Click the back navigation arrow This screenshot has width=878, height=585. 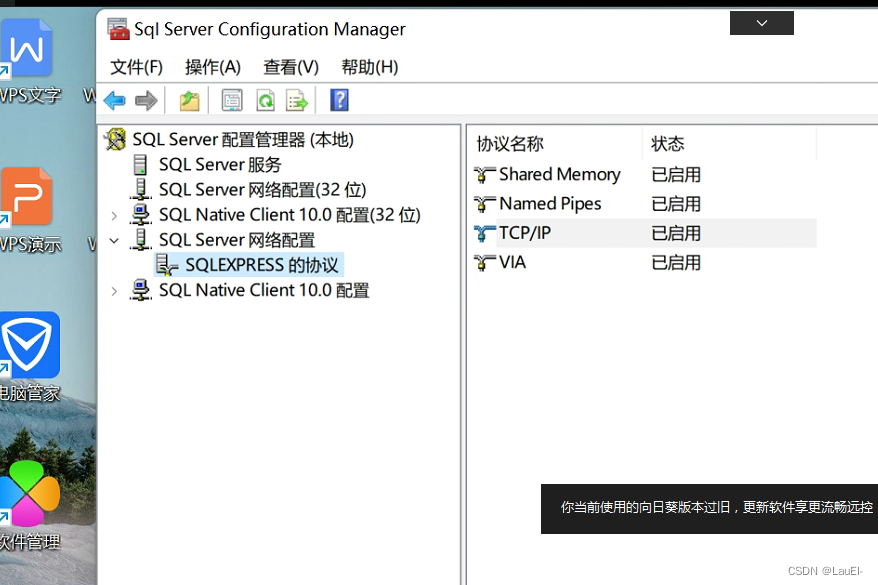tap(114, 100)
